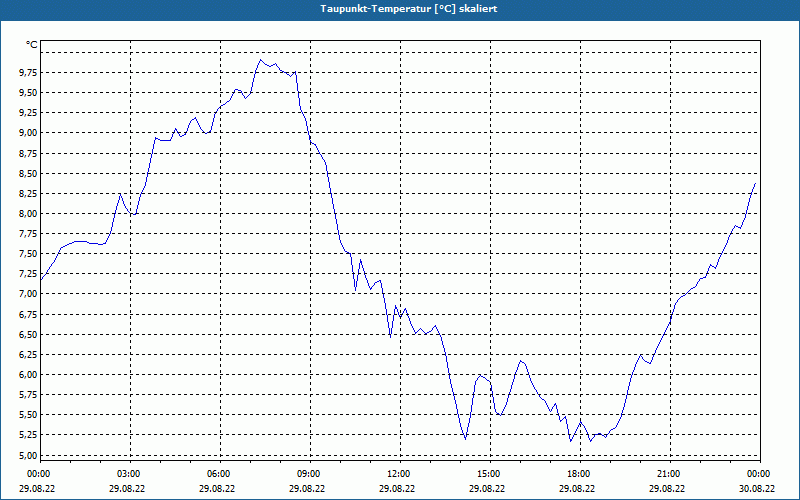
Task: Click the 9,50 y-axis value
Action: pyautogui.click(x=28, y=93)
